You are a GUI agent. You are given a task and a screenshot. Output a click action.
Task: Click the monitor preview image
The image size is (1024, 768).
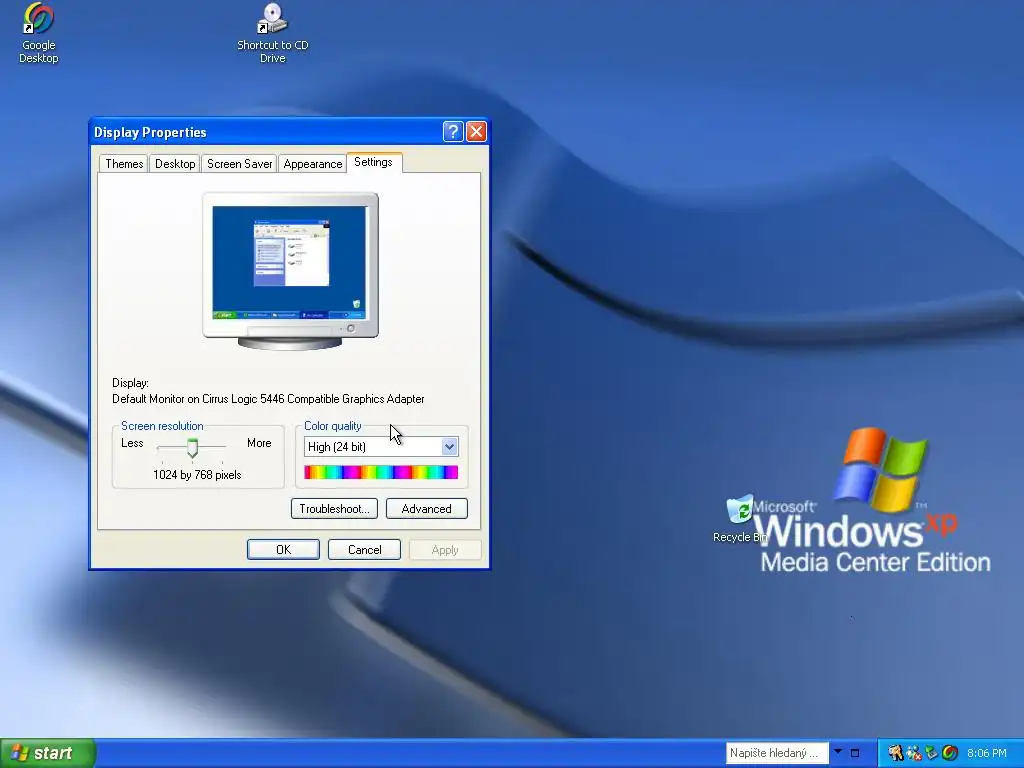coord(291,271)
